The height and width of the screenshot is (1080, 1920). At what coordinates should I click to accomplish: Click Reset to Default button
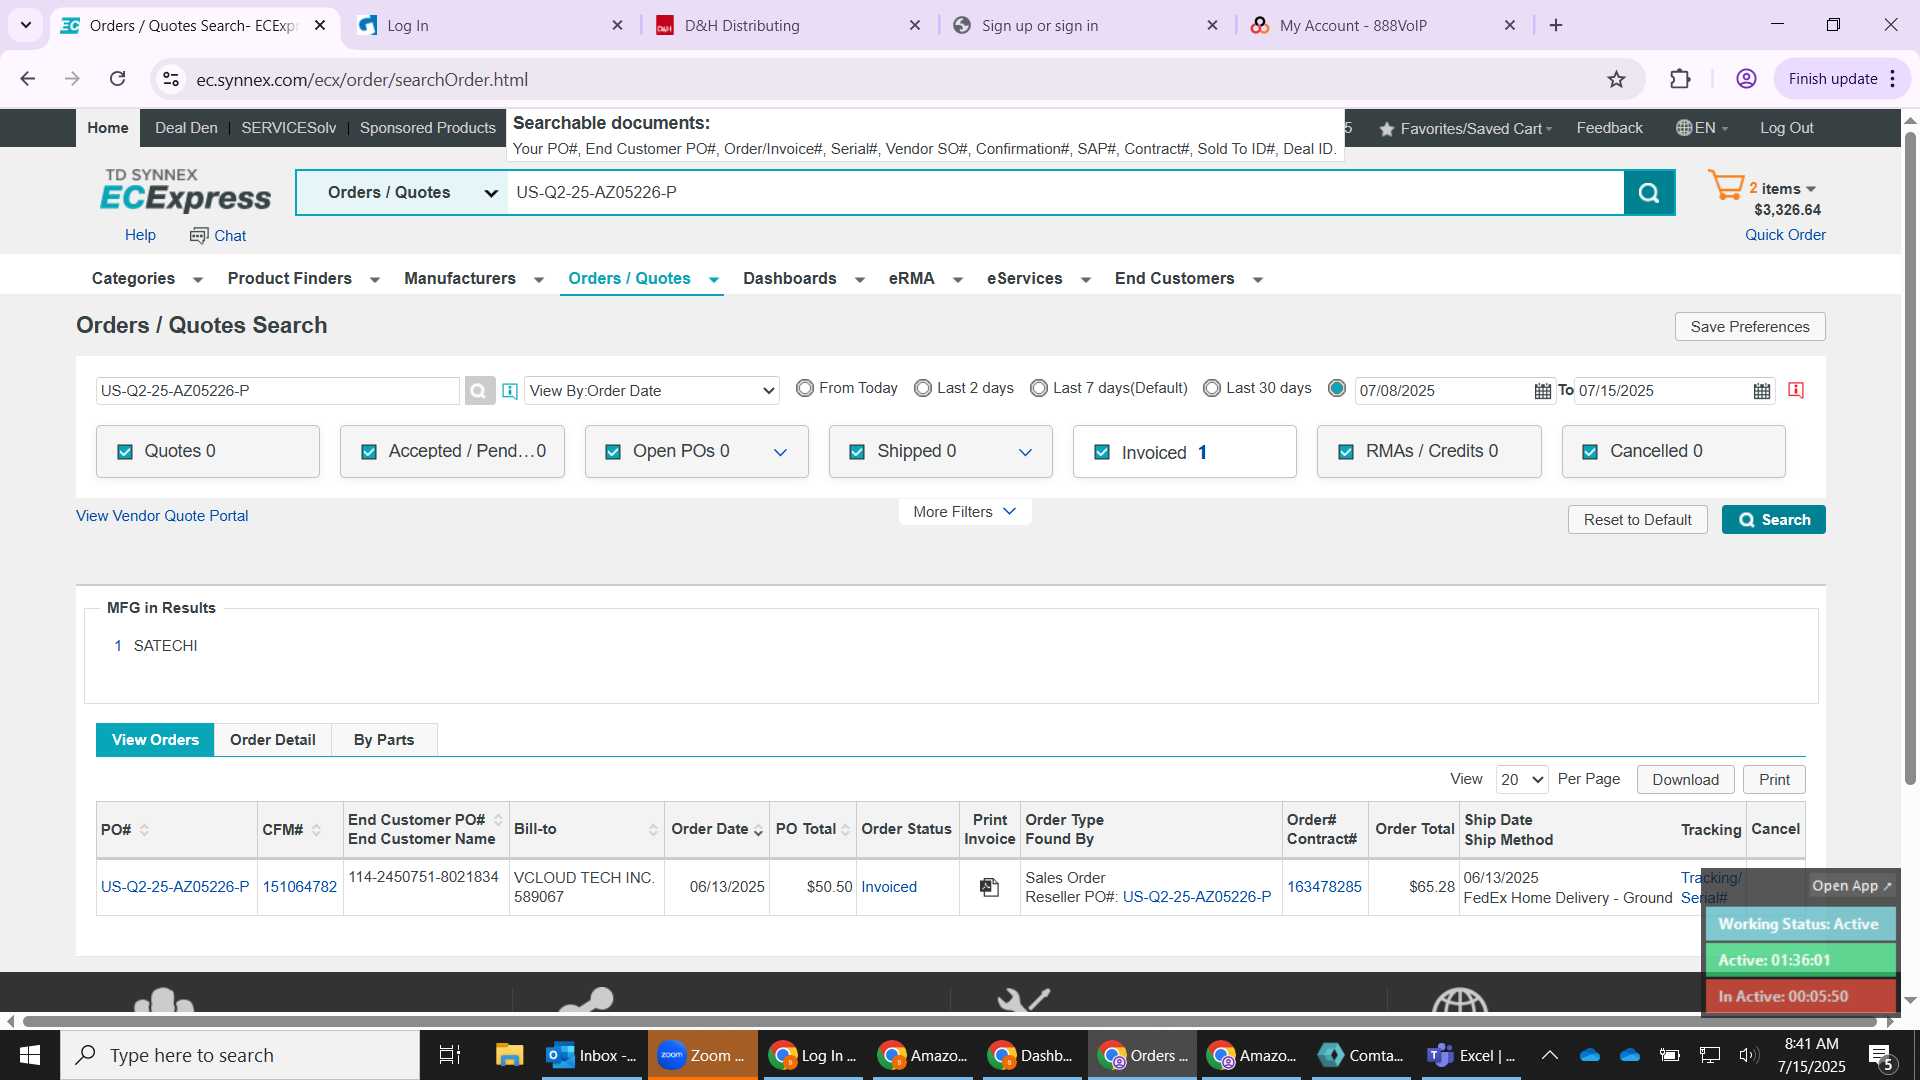pyautogui.click(x=1637, y=520)
